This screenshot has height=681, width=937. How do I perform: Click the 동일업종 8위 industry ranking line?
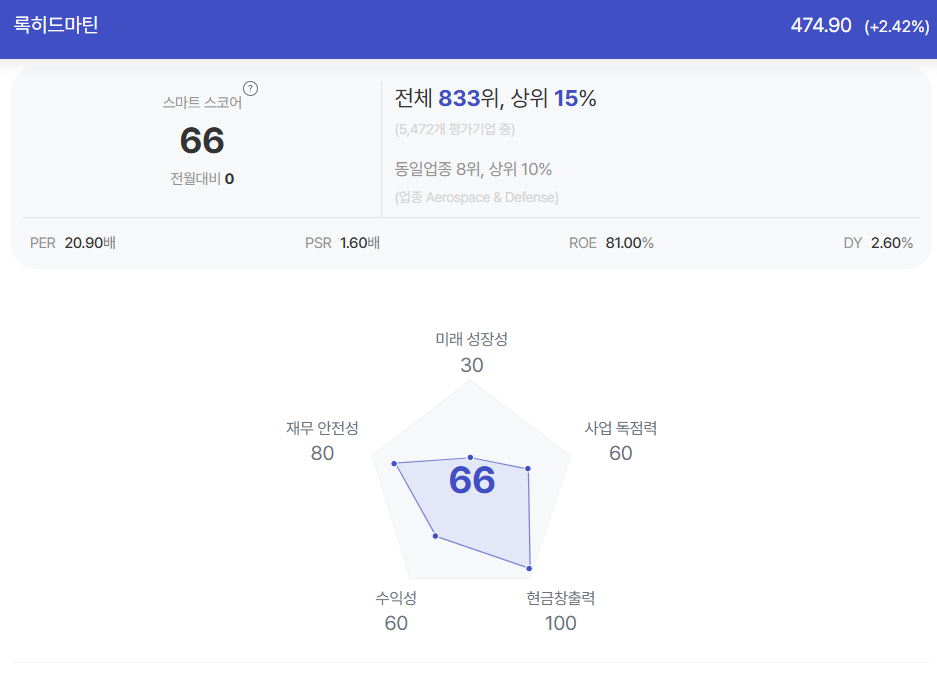(x=473, y=169)
